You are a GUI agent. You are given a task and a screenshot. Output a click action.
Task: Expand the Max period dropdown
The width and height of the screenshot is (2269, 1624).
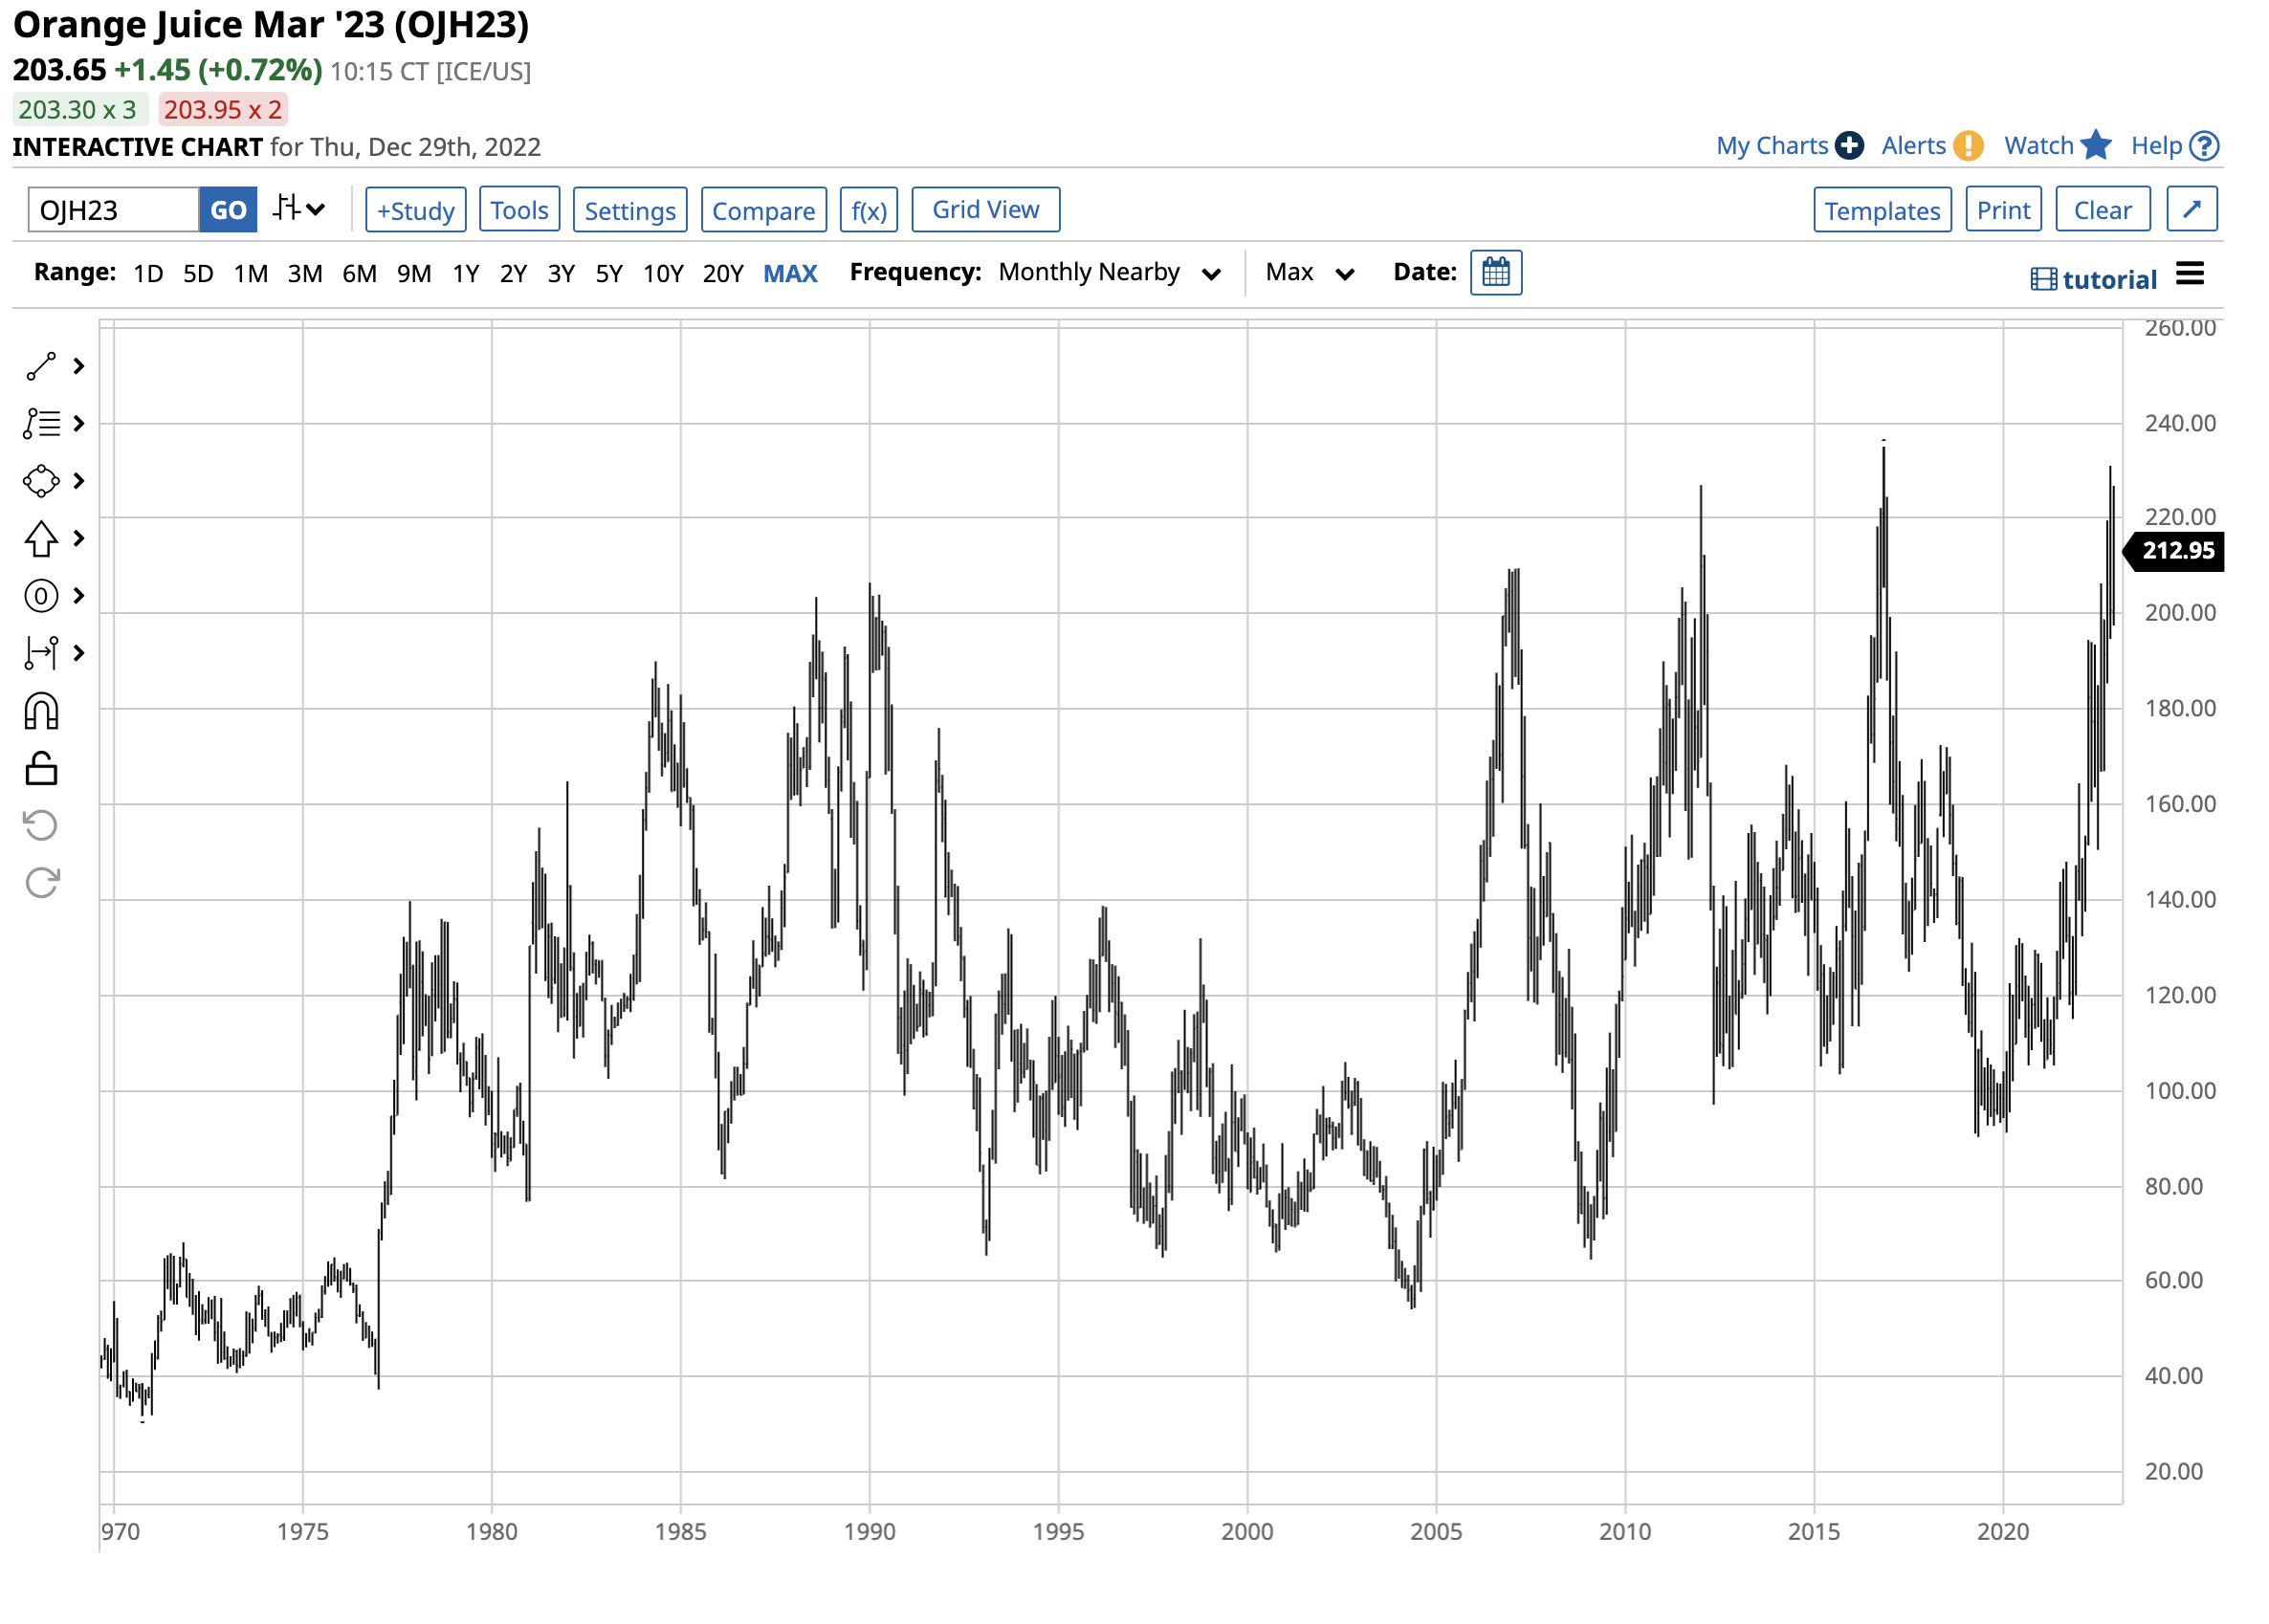pos(1310,273)
